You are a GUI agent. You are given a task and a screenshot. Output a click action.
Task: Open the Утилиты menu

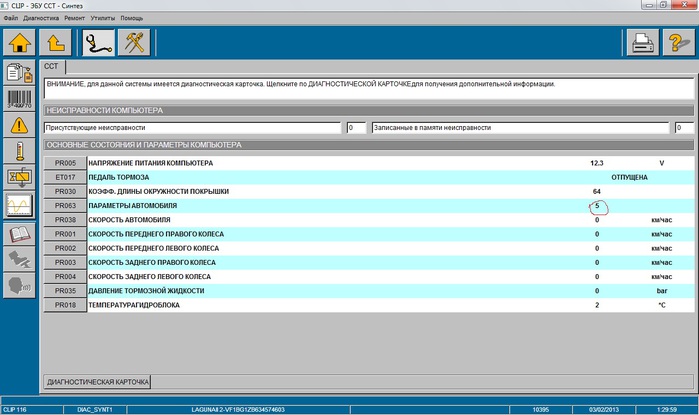coord(103,18)
